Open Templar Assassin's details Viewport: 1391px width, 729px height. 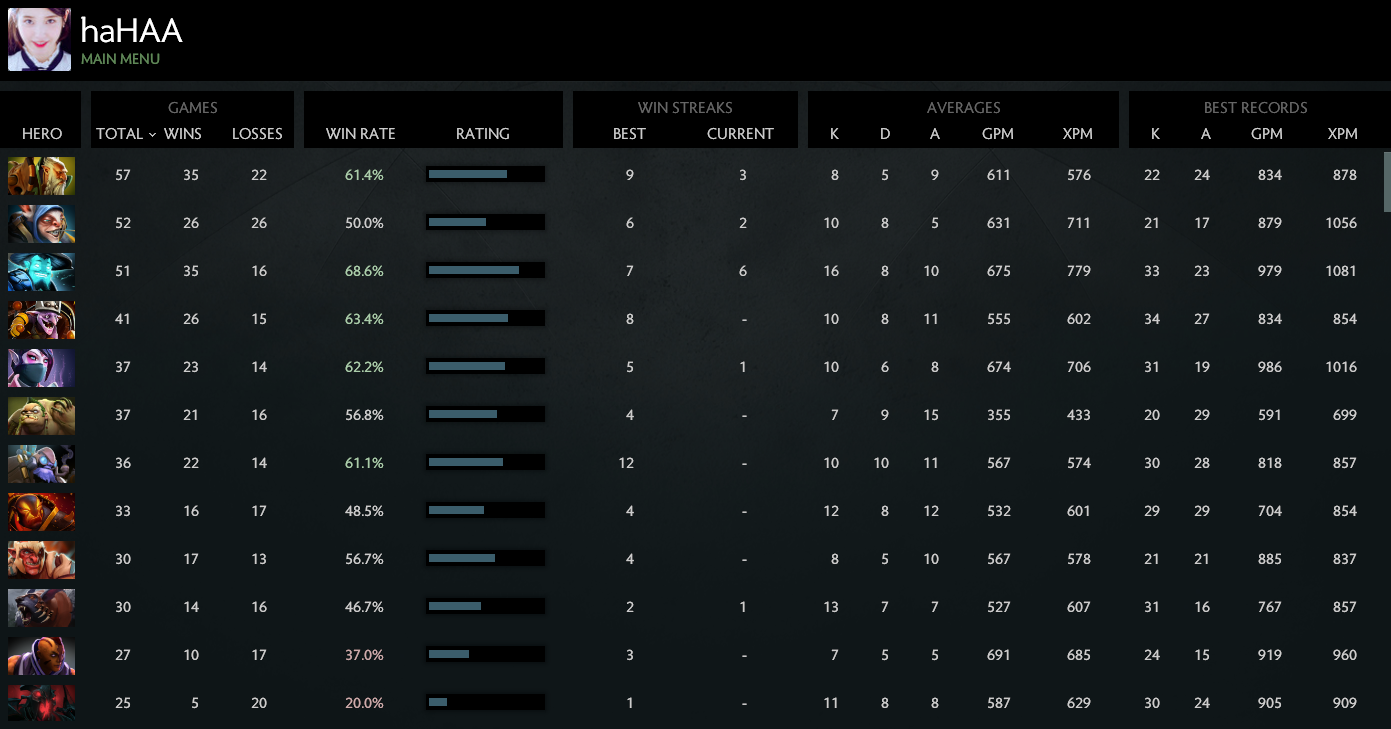[41, 367]
